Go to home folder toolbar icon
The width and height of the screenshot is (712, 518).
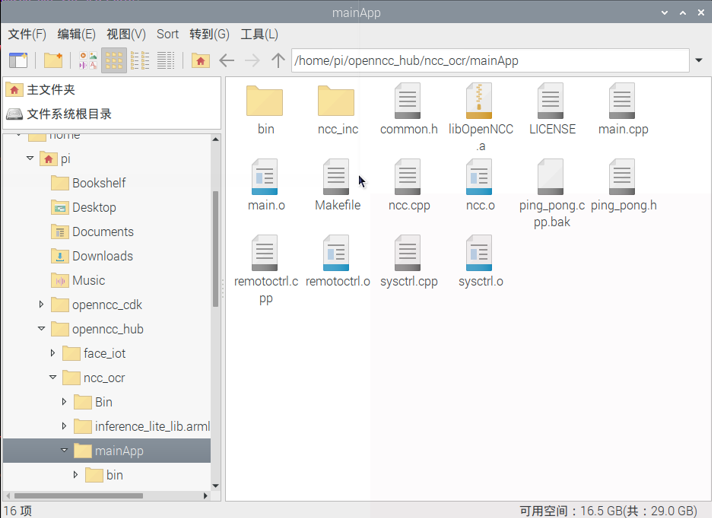pyautogui.click(x=200, y=60)
